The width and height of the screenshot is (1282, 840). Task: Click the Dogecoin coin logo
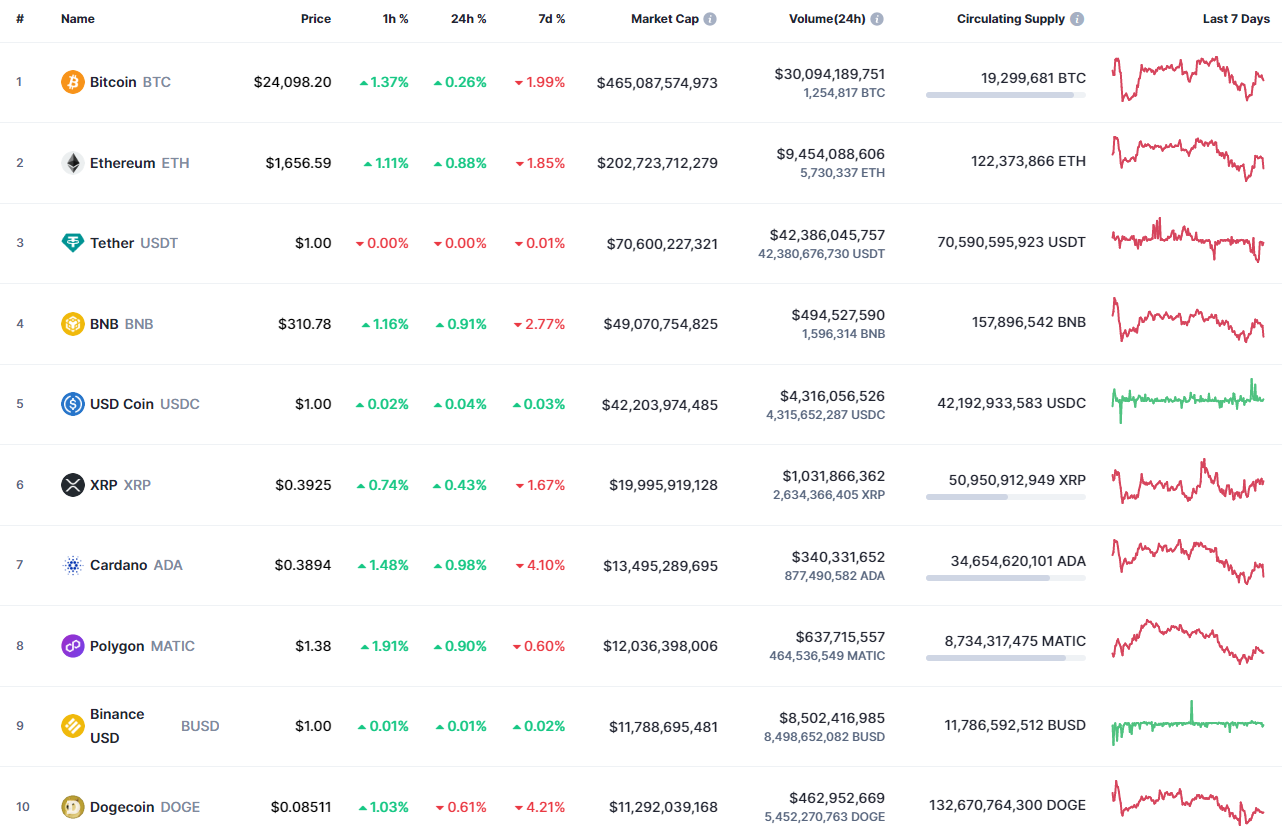tap(71, 806)
